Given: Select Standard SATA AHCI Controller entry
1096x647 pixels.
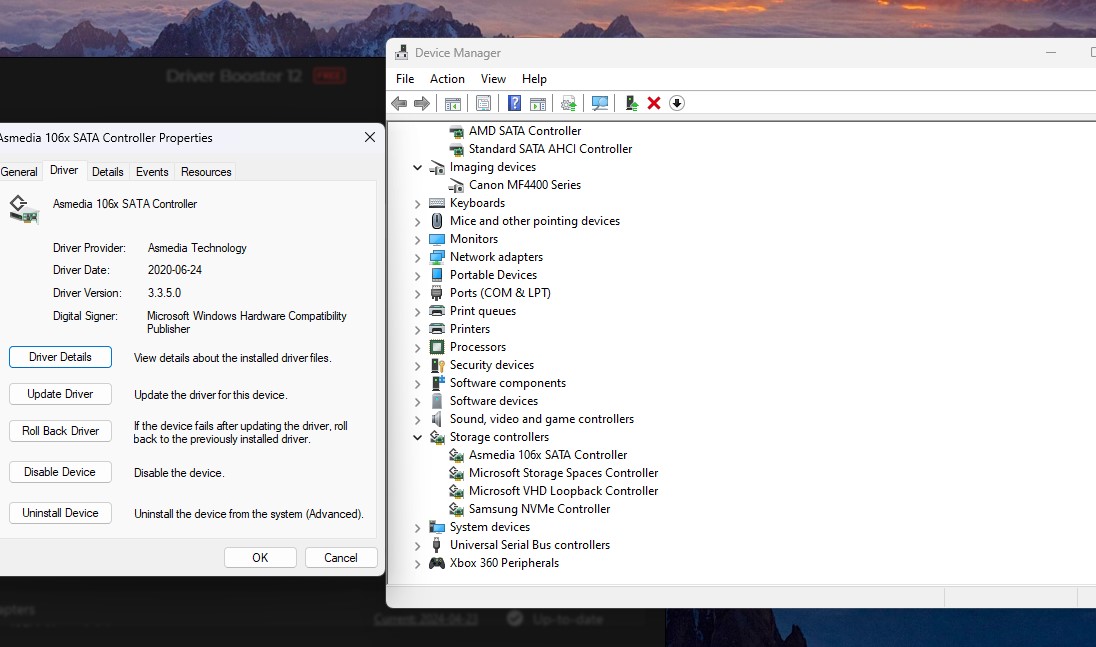Looking at the screenshot, I should (550, 149).
